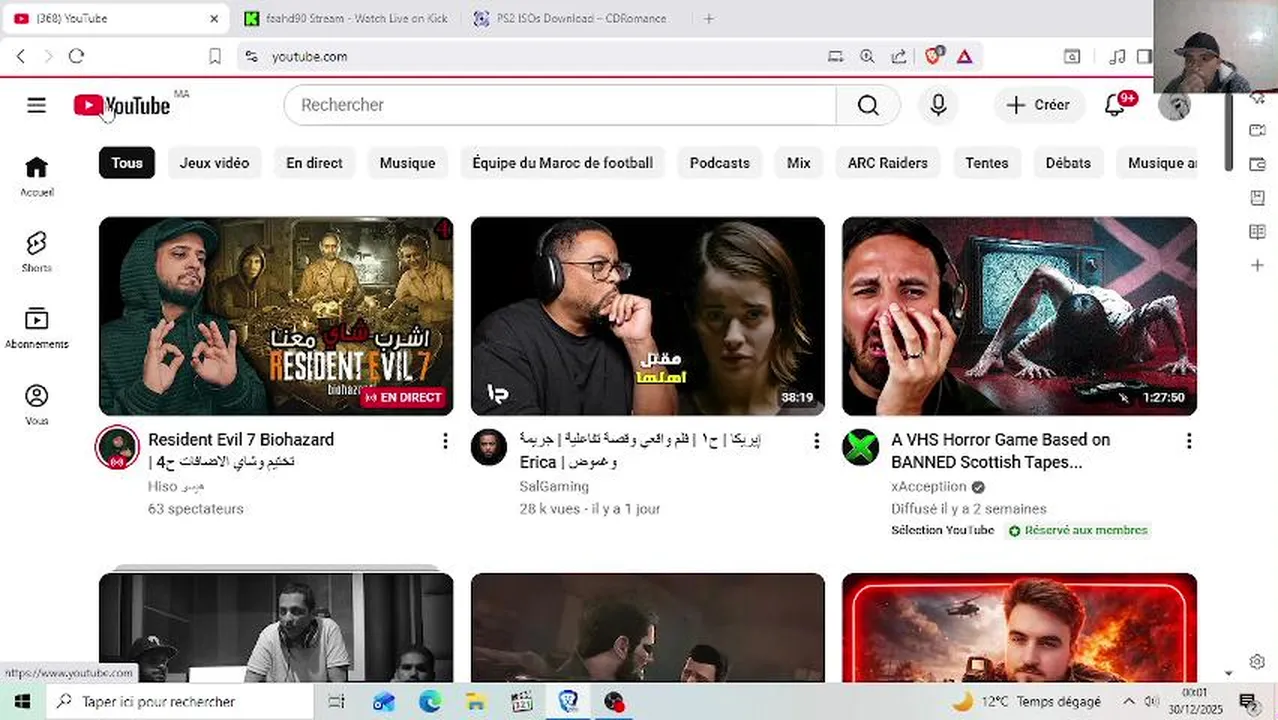Screen dimensions: 1278x720
Task: Select the Musique filter chip
Action: 407,163
